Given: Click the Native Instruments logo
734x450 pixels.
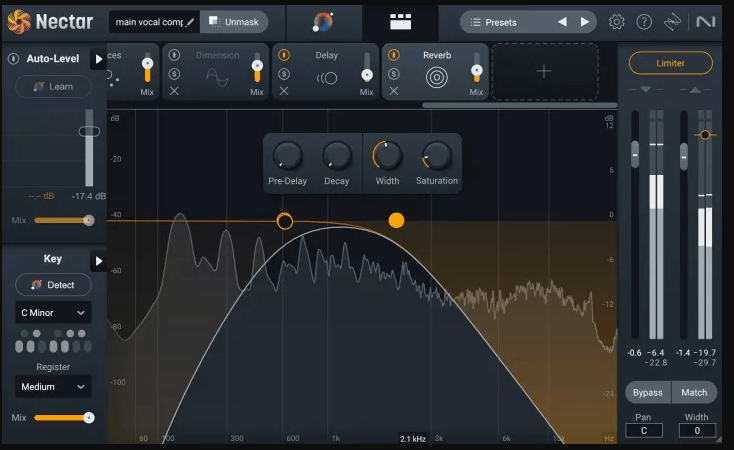Looking at the screenshot, I should coord(706,22).
